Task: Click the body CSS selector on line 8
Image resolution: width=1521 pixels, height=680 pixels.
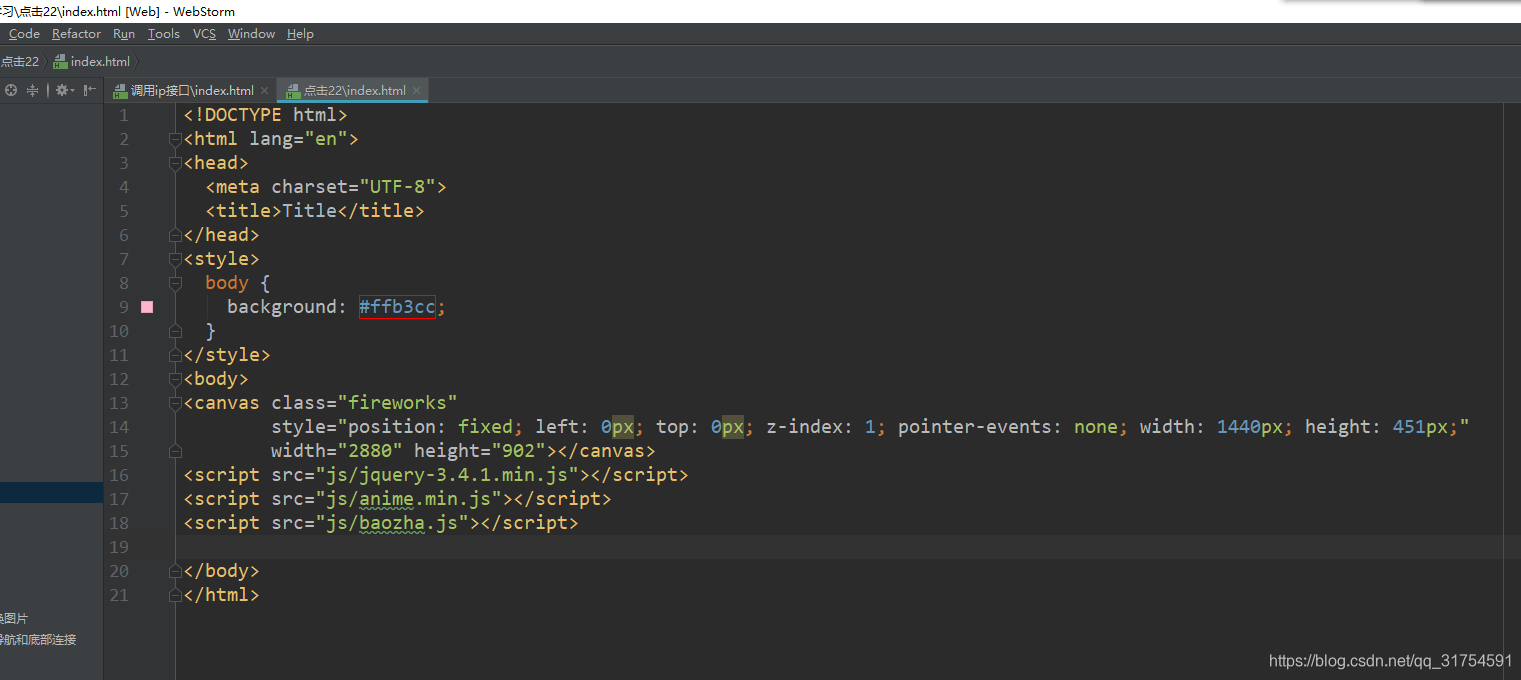Action: coord(227,283)
